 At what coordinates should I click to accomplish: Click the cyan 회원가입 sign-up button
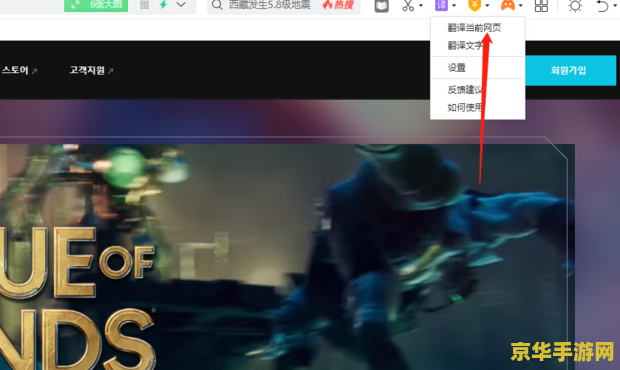tap(568, 70)
